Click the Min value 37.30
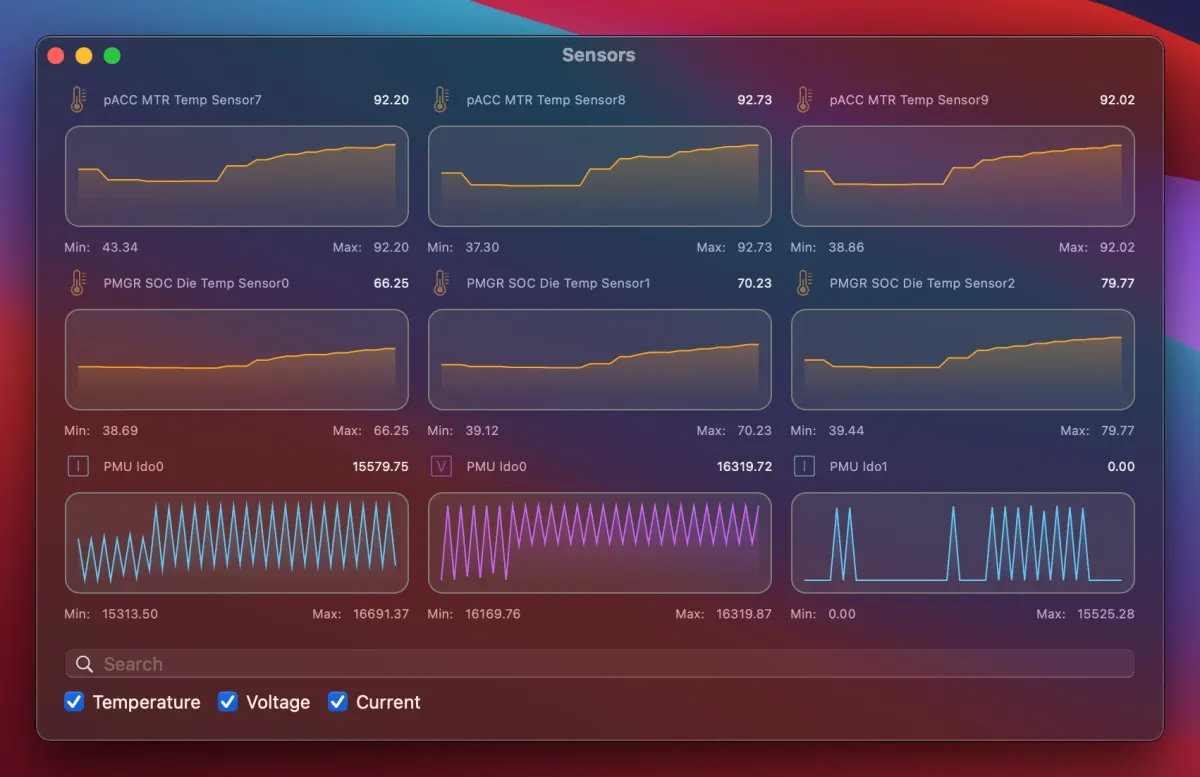The width and height of the screenshot is (1200, 777). tap(482, 247)
